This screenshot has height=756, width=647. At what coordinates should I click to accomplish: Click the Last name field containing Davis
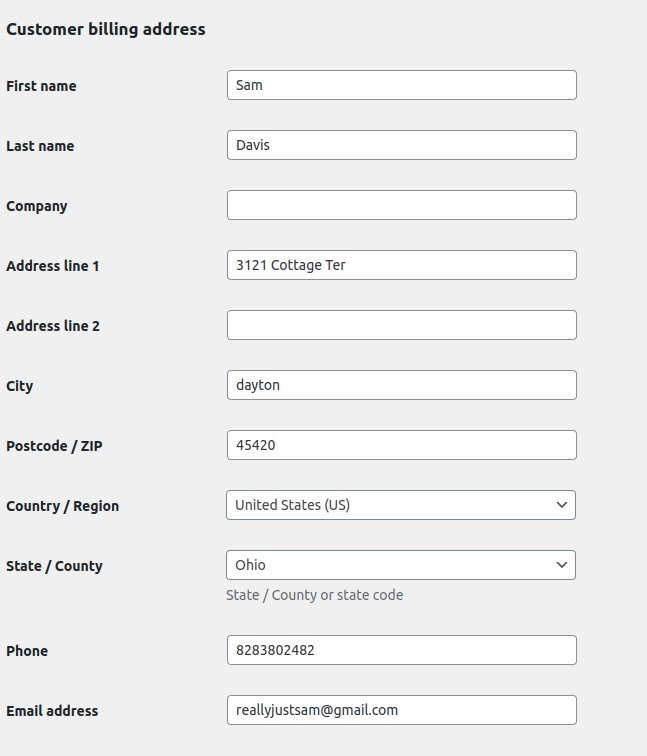(x=401, y=145)
